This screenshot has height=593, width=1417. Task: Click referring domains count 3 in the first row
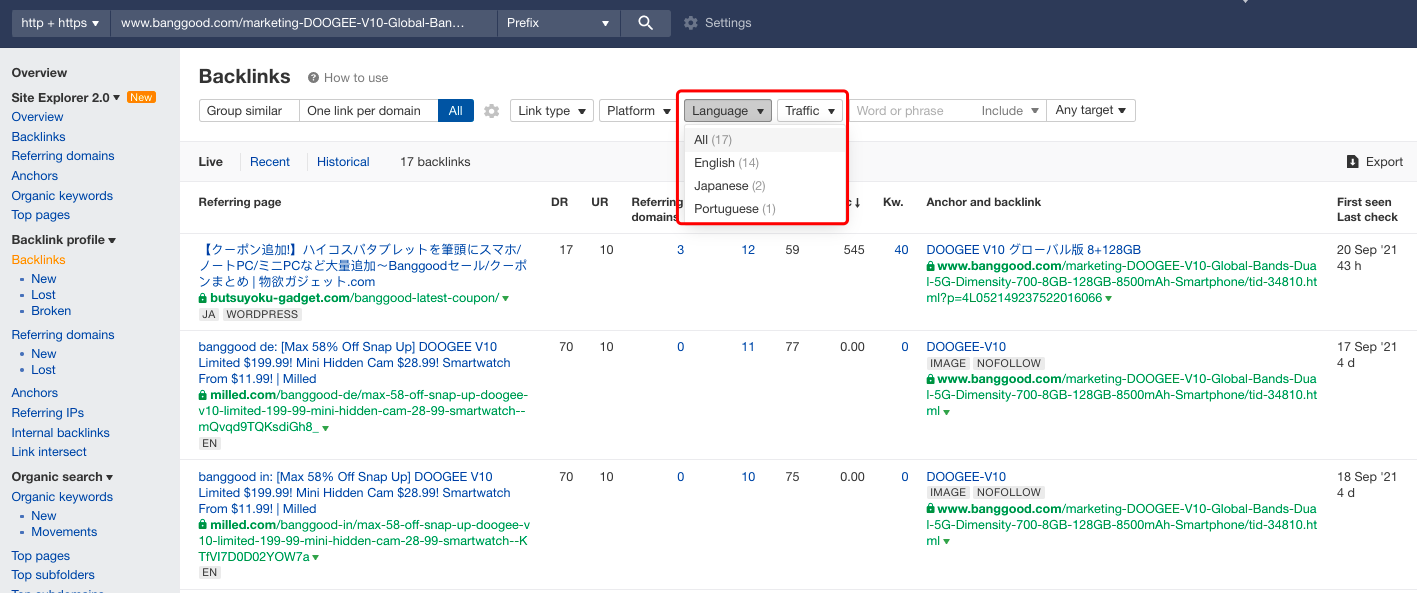pos(680,250)
